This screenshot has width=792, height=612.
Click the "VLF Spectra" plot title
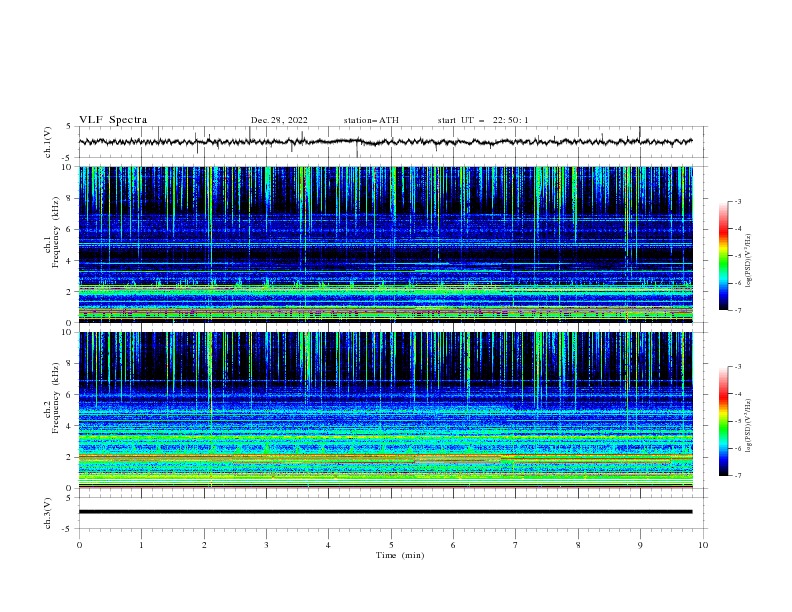(x=113, y=120)
